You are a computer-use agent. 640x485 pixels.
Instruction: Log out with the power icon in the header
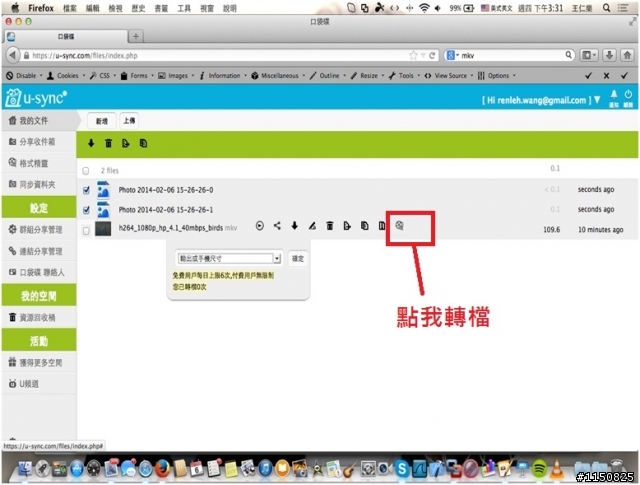[628, 98]
